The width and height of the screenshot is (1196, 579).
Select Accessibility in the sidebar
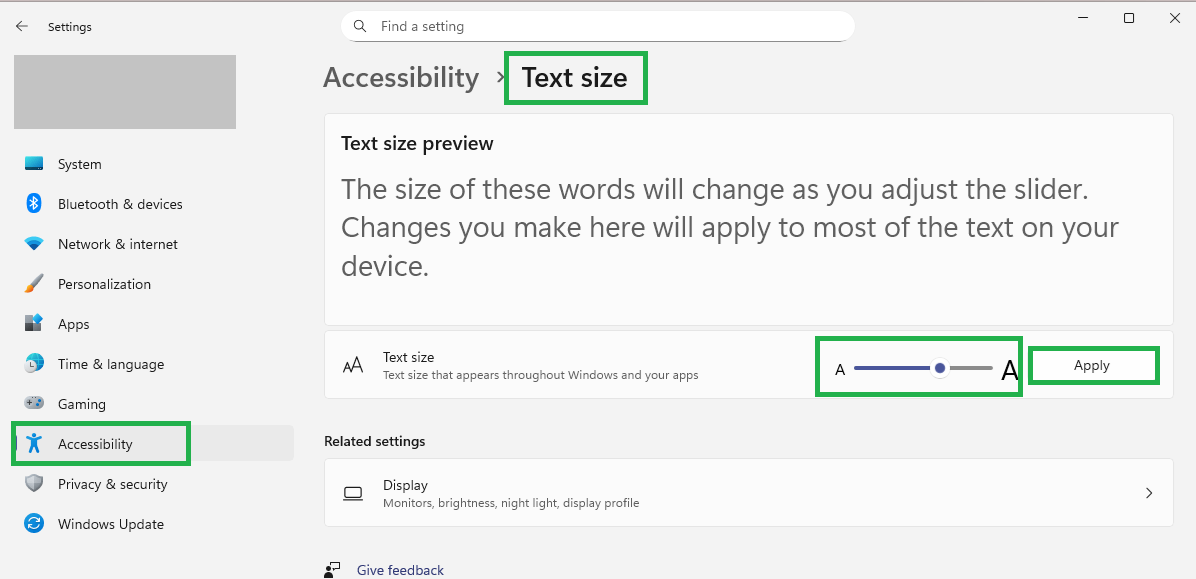[x=153, y=443]
